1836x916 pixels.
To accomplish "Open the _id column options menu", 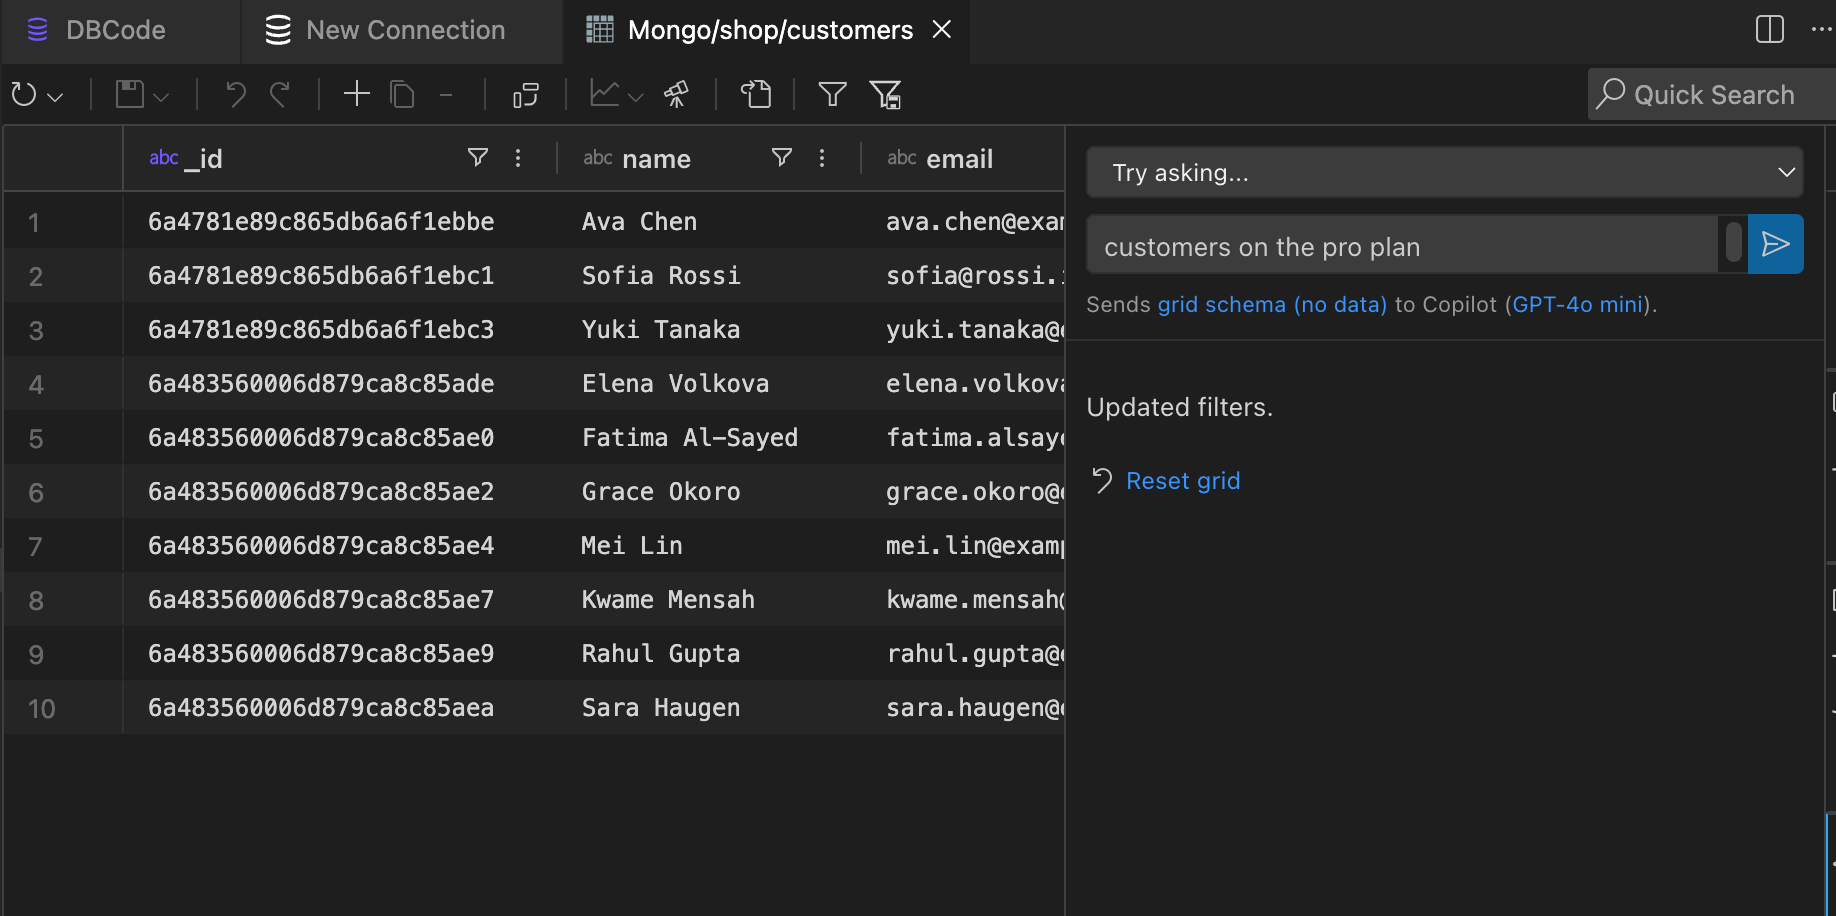I will tap(518, 158).
